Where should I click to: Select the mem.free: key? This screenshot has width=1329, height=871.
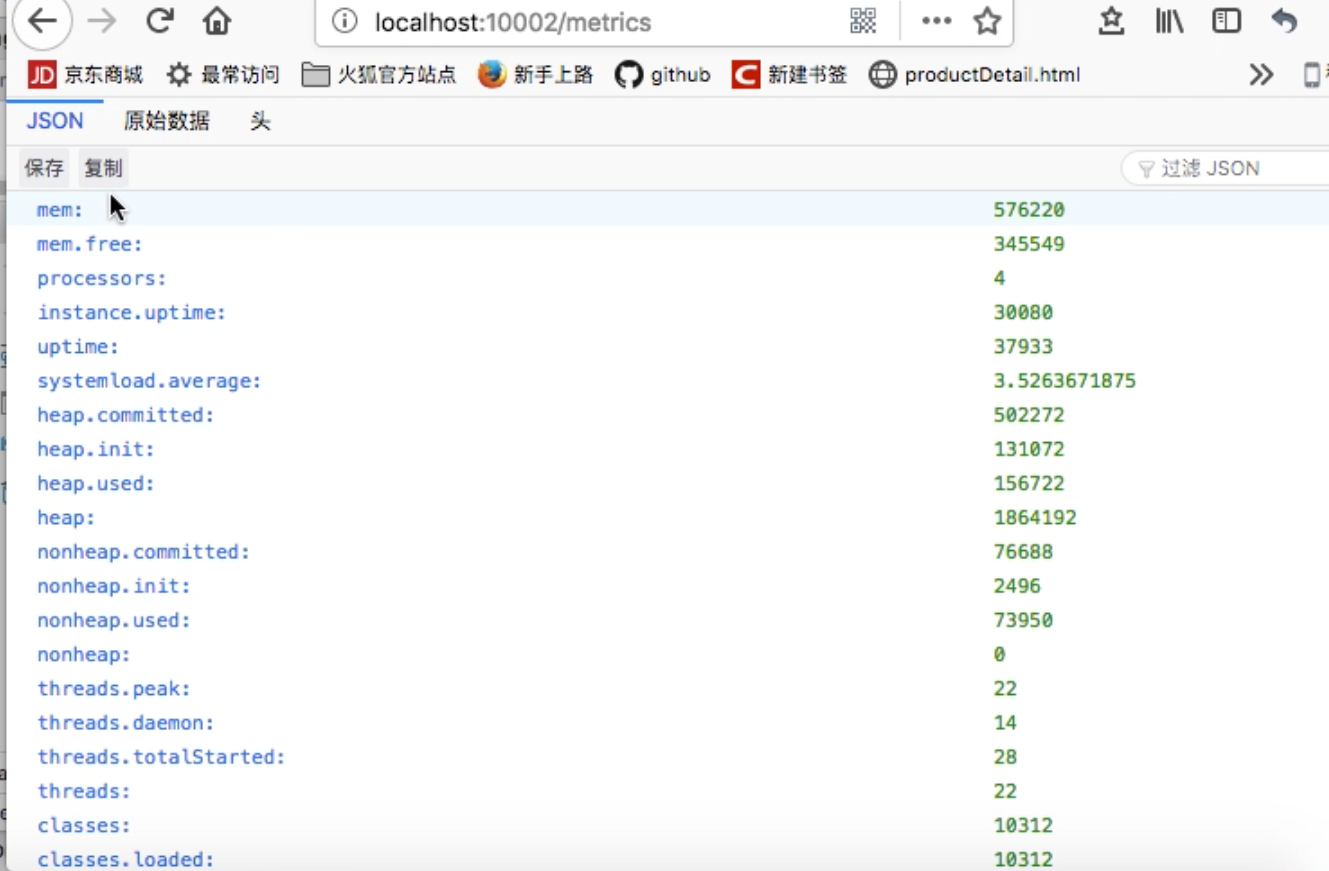pos(90,244)
